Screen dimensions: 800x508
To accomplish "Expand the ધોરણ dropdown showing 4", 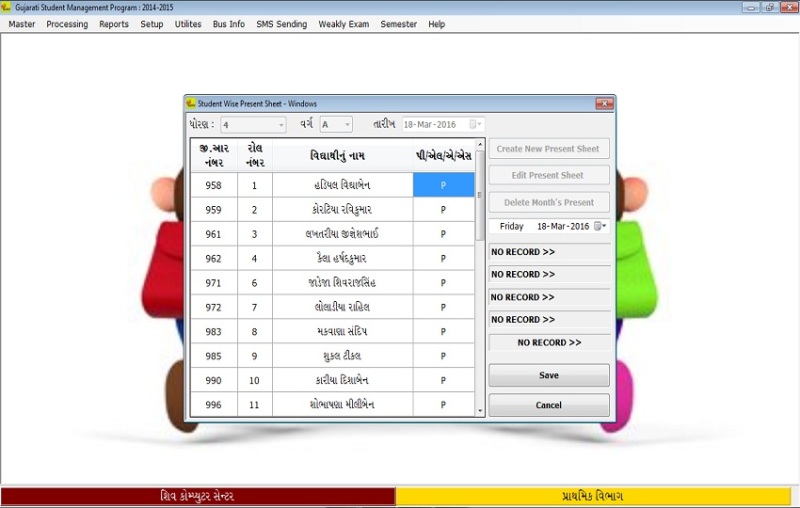I will 281,125.
